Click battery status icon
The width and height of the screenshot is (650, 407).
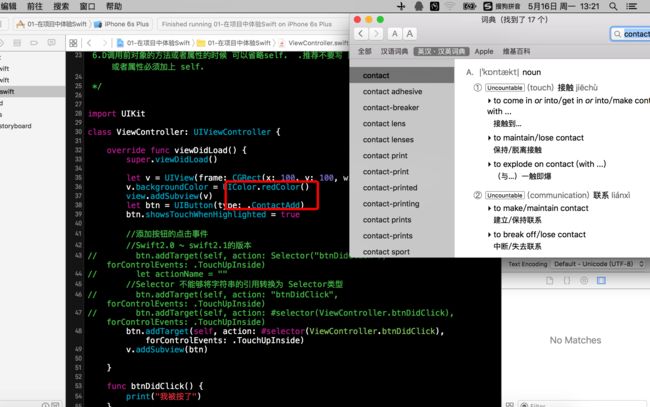pyautogui.click(x=469, y=6)
